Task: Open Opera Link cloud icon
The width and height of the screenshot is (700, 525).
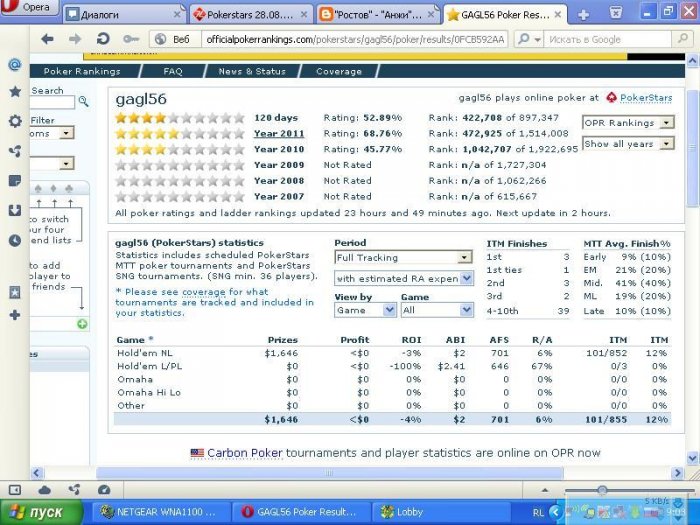Action: [x=44, y=490]
